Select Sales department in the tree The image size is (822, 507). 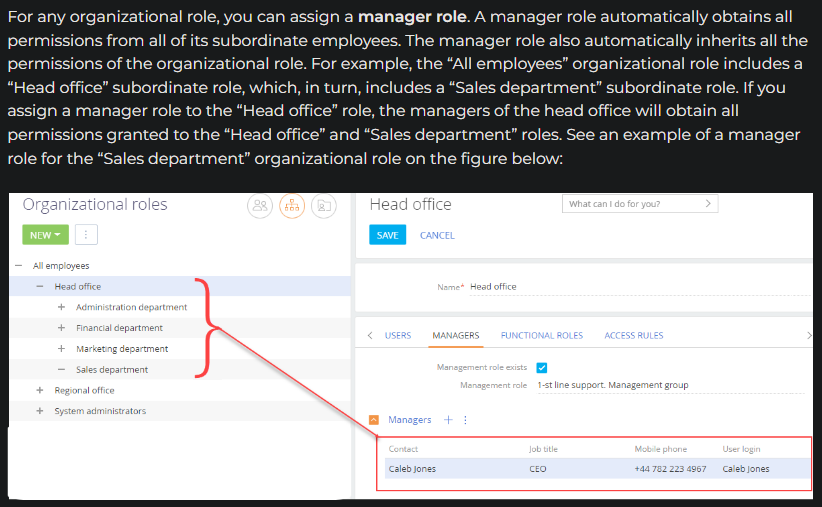click(112, 370)
